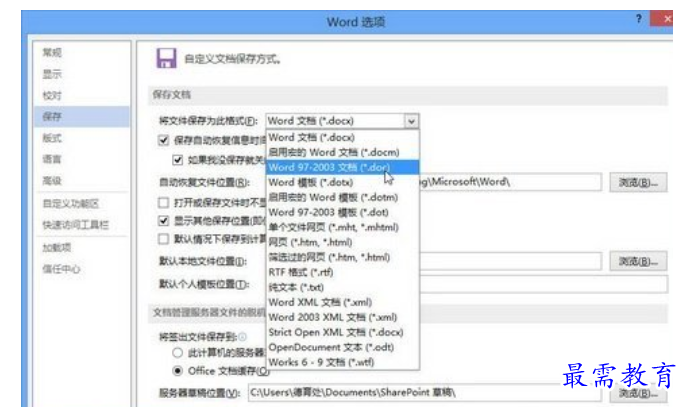
Task: Choose Word 文档 (*.docx) from list
Action: pyautogui.click(x=342, y=137)
